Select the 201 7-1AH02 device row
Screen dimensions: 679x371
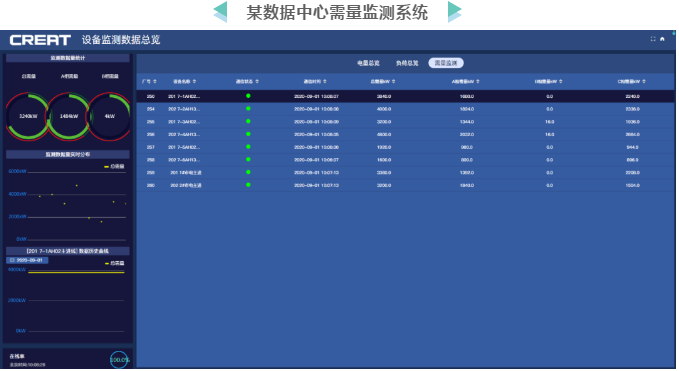pos(405,96)
